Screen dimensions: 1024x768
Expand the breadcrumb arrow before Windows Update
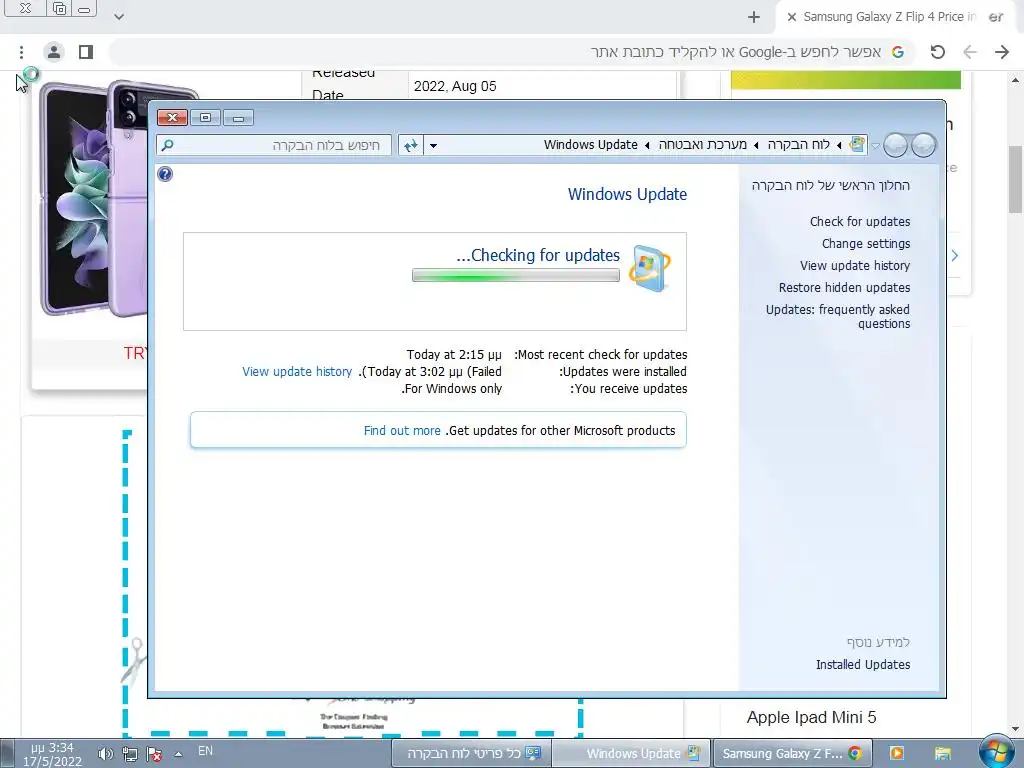pyautogui.click(x=647, y=145)
